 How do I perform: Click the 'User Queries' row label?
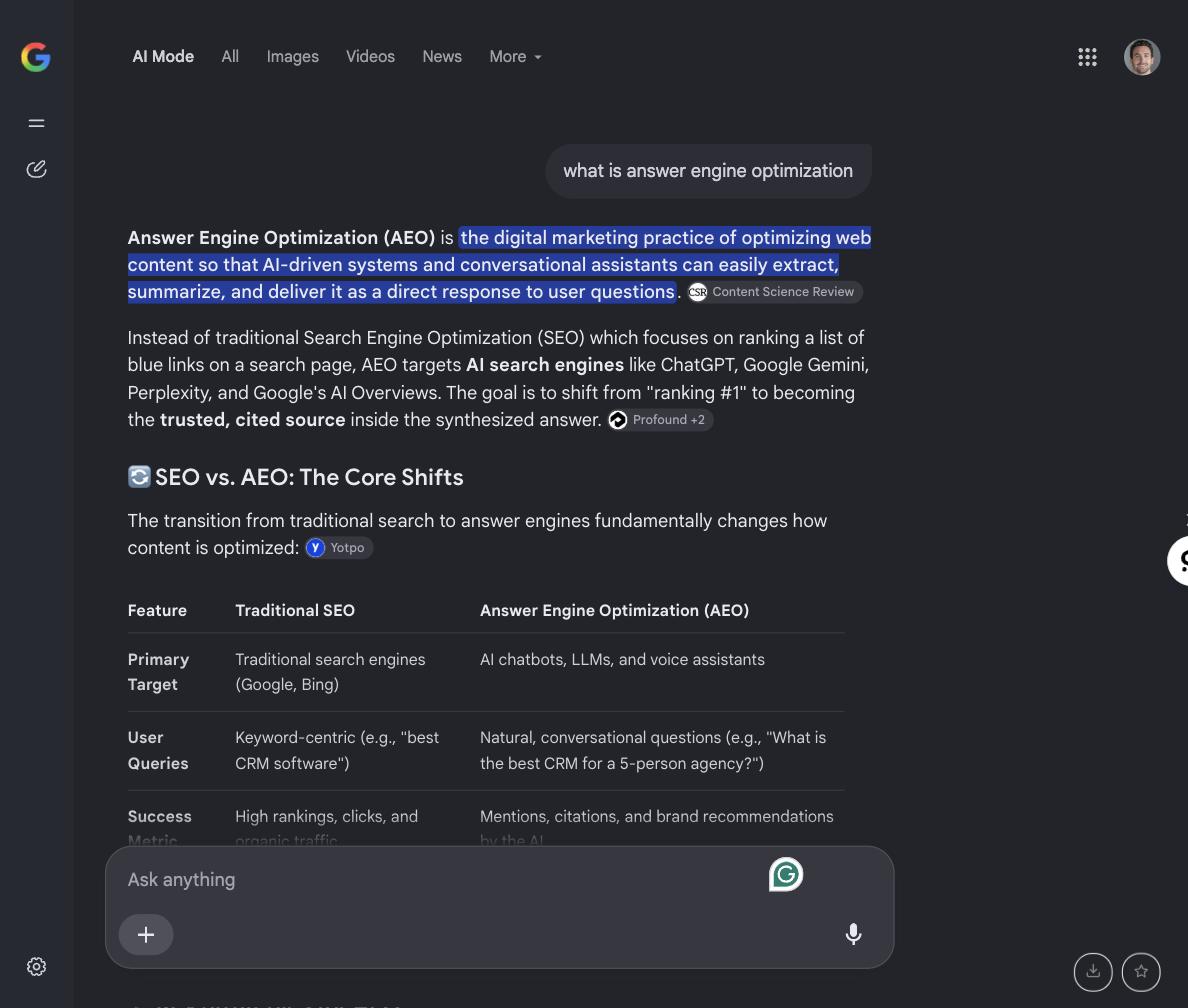[158, 750]
